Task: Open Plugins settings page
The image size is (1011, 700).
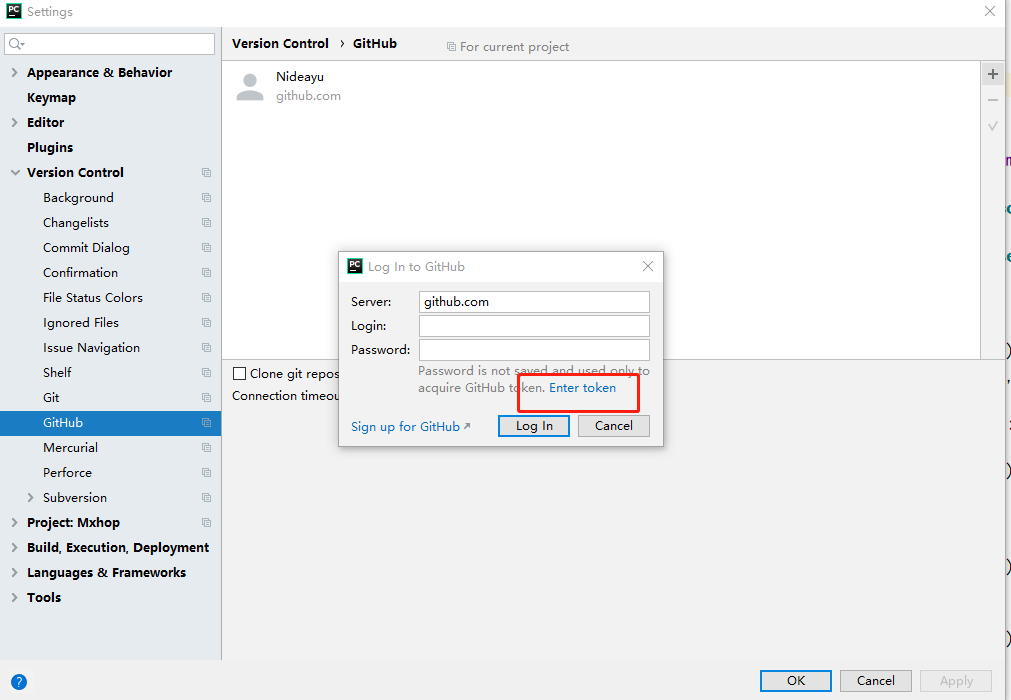Action: coord(50,148)
